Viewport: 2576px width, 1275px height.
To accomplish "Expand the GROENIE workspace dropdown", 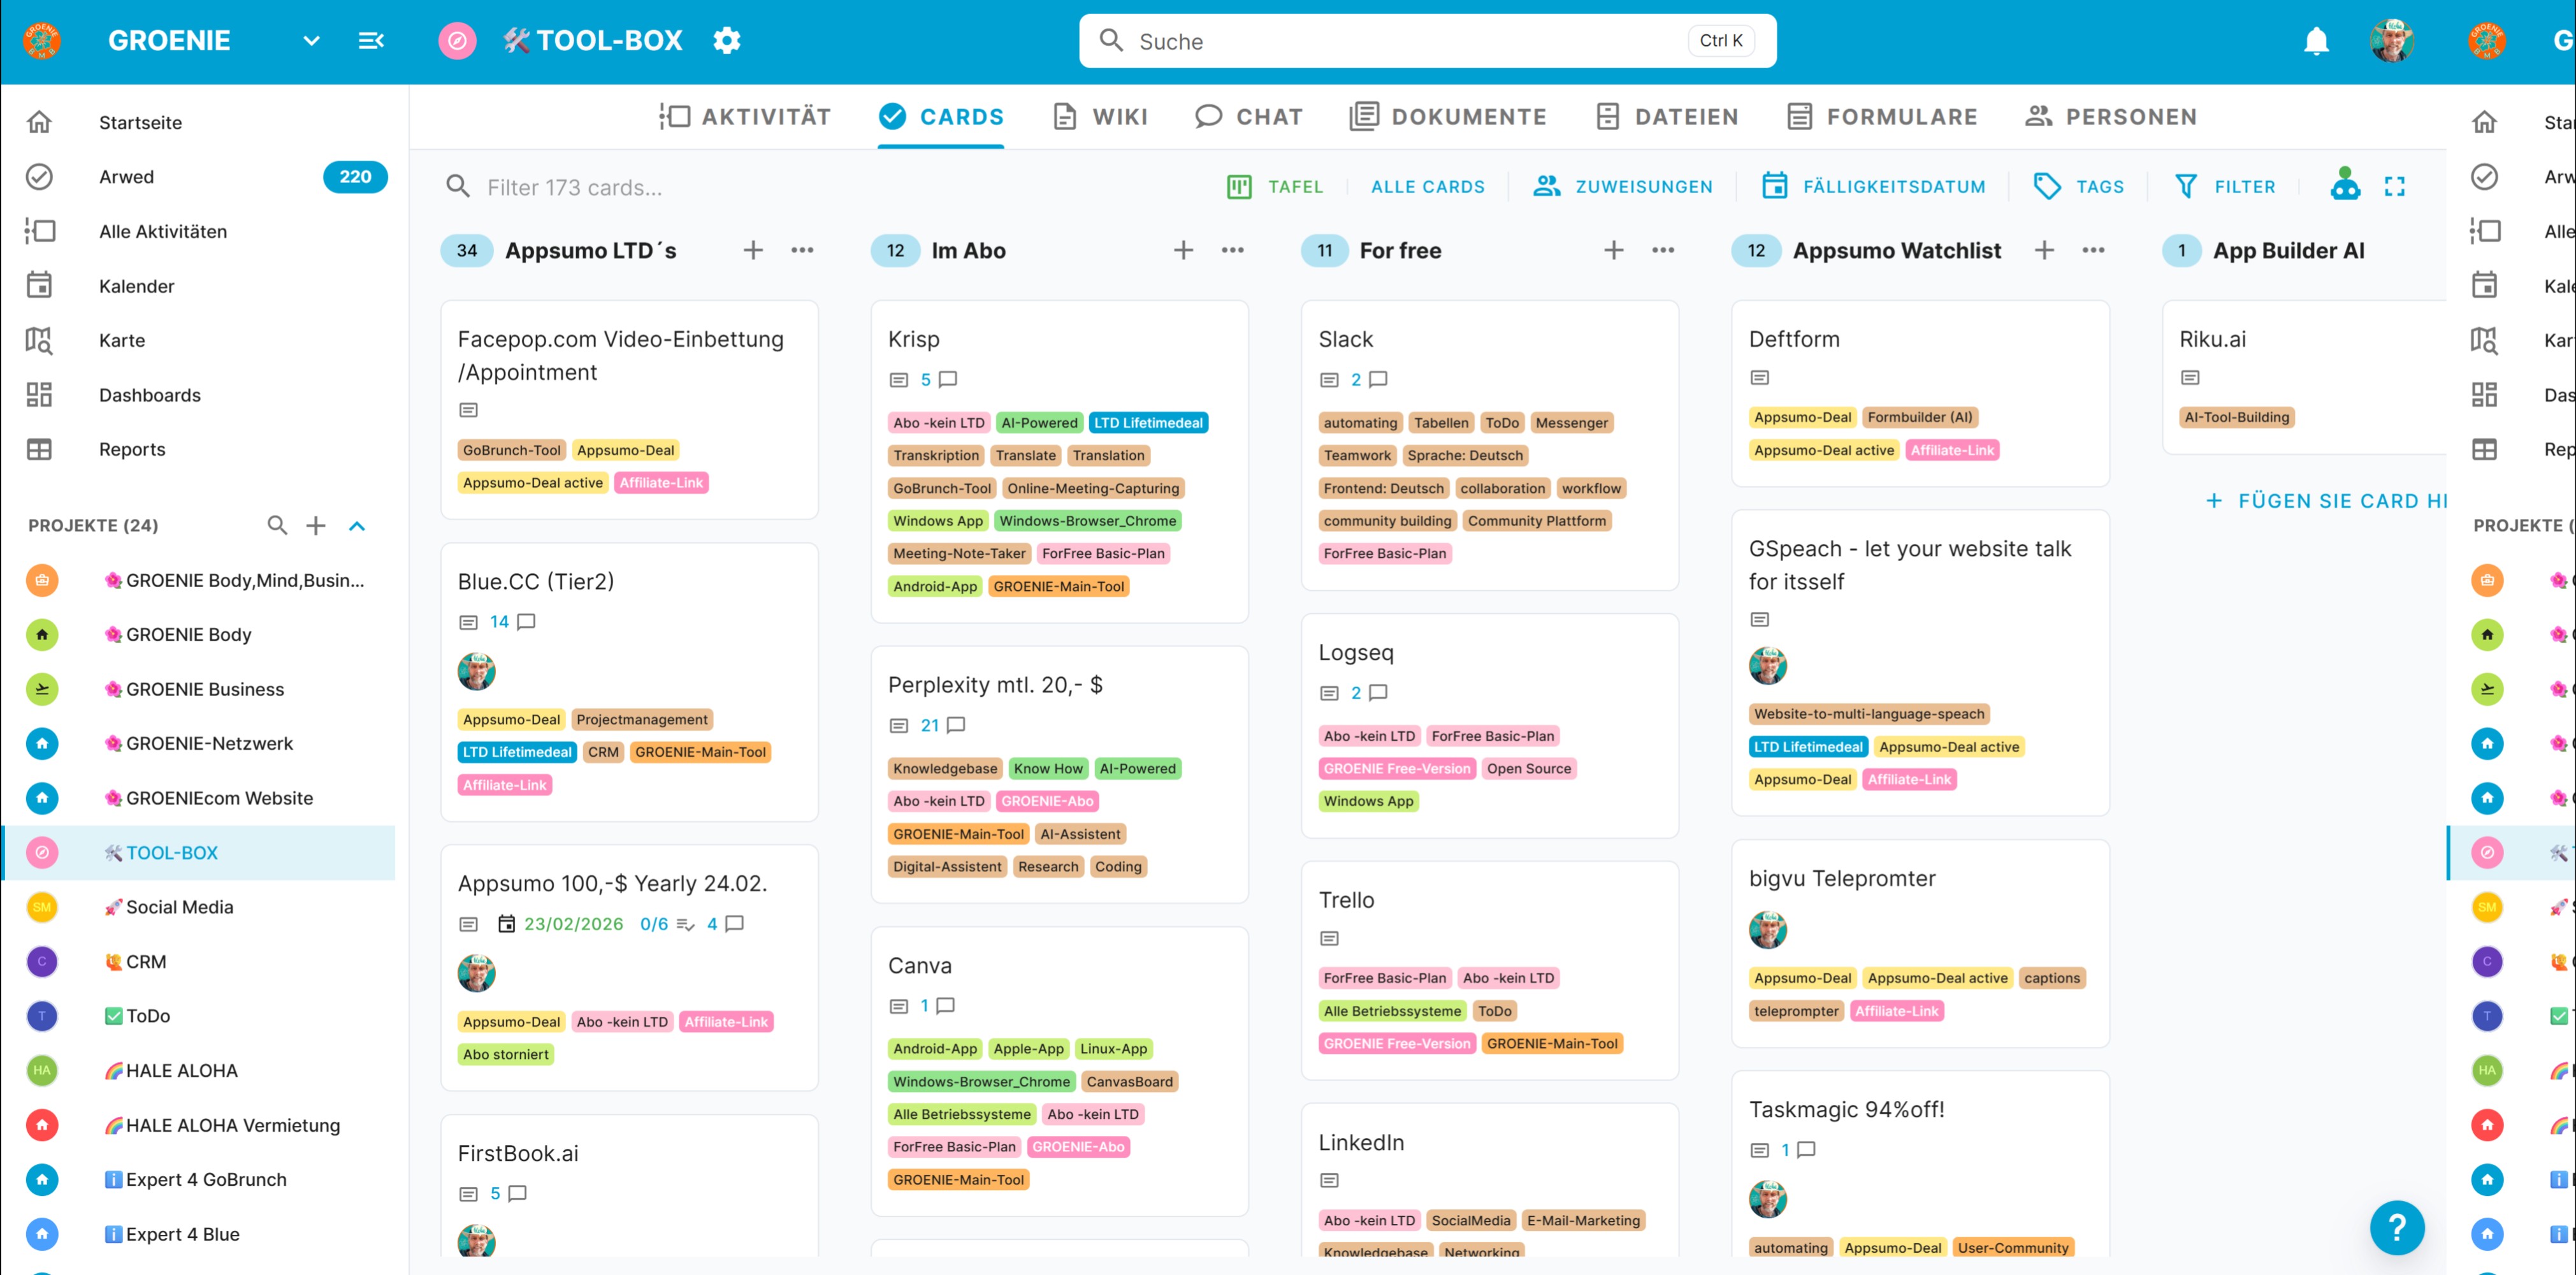I will tap(311, 41).
